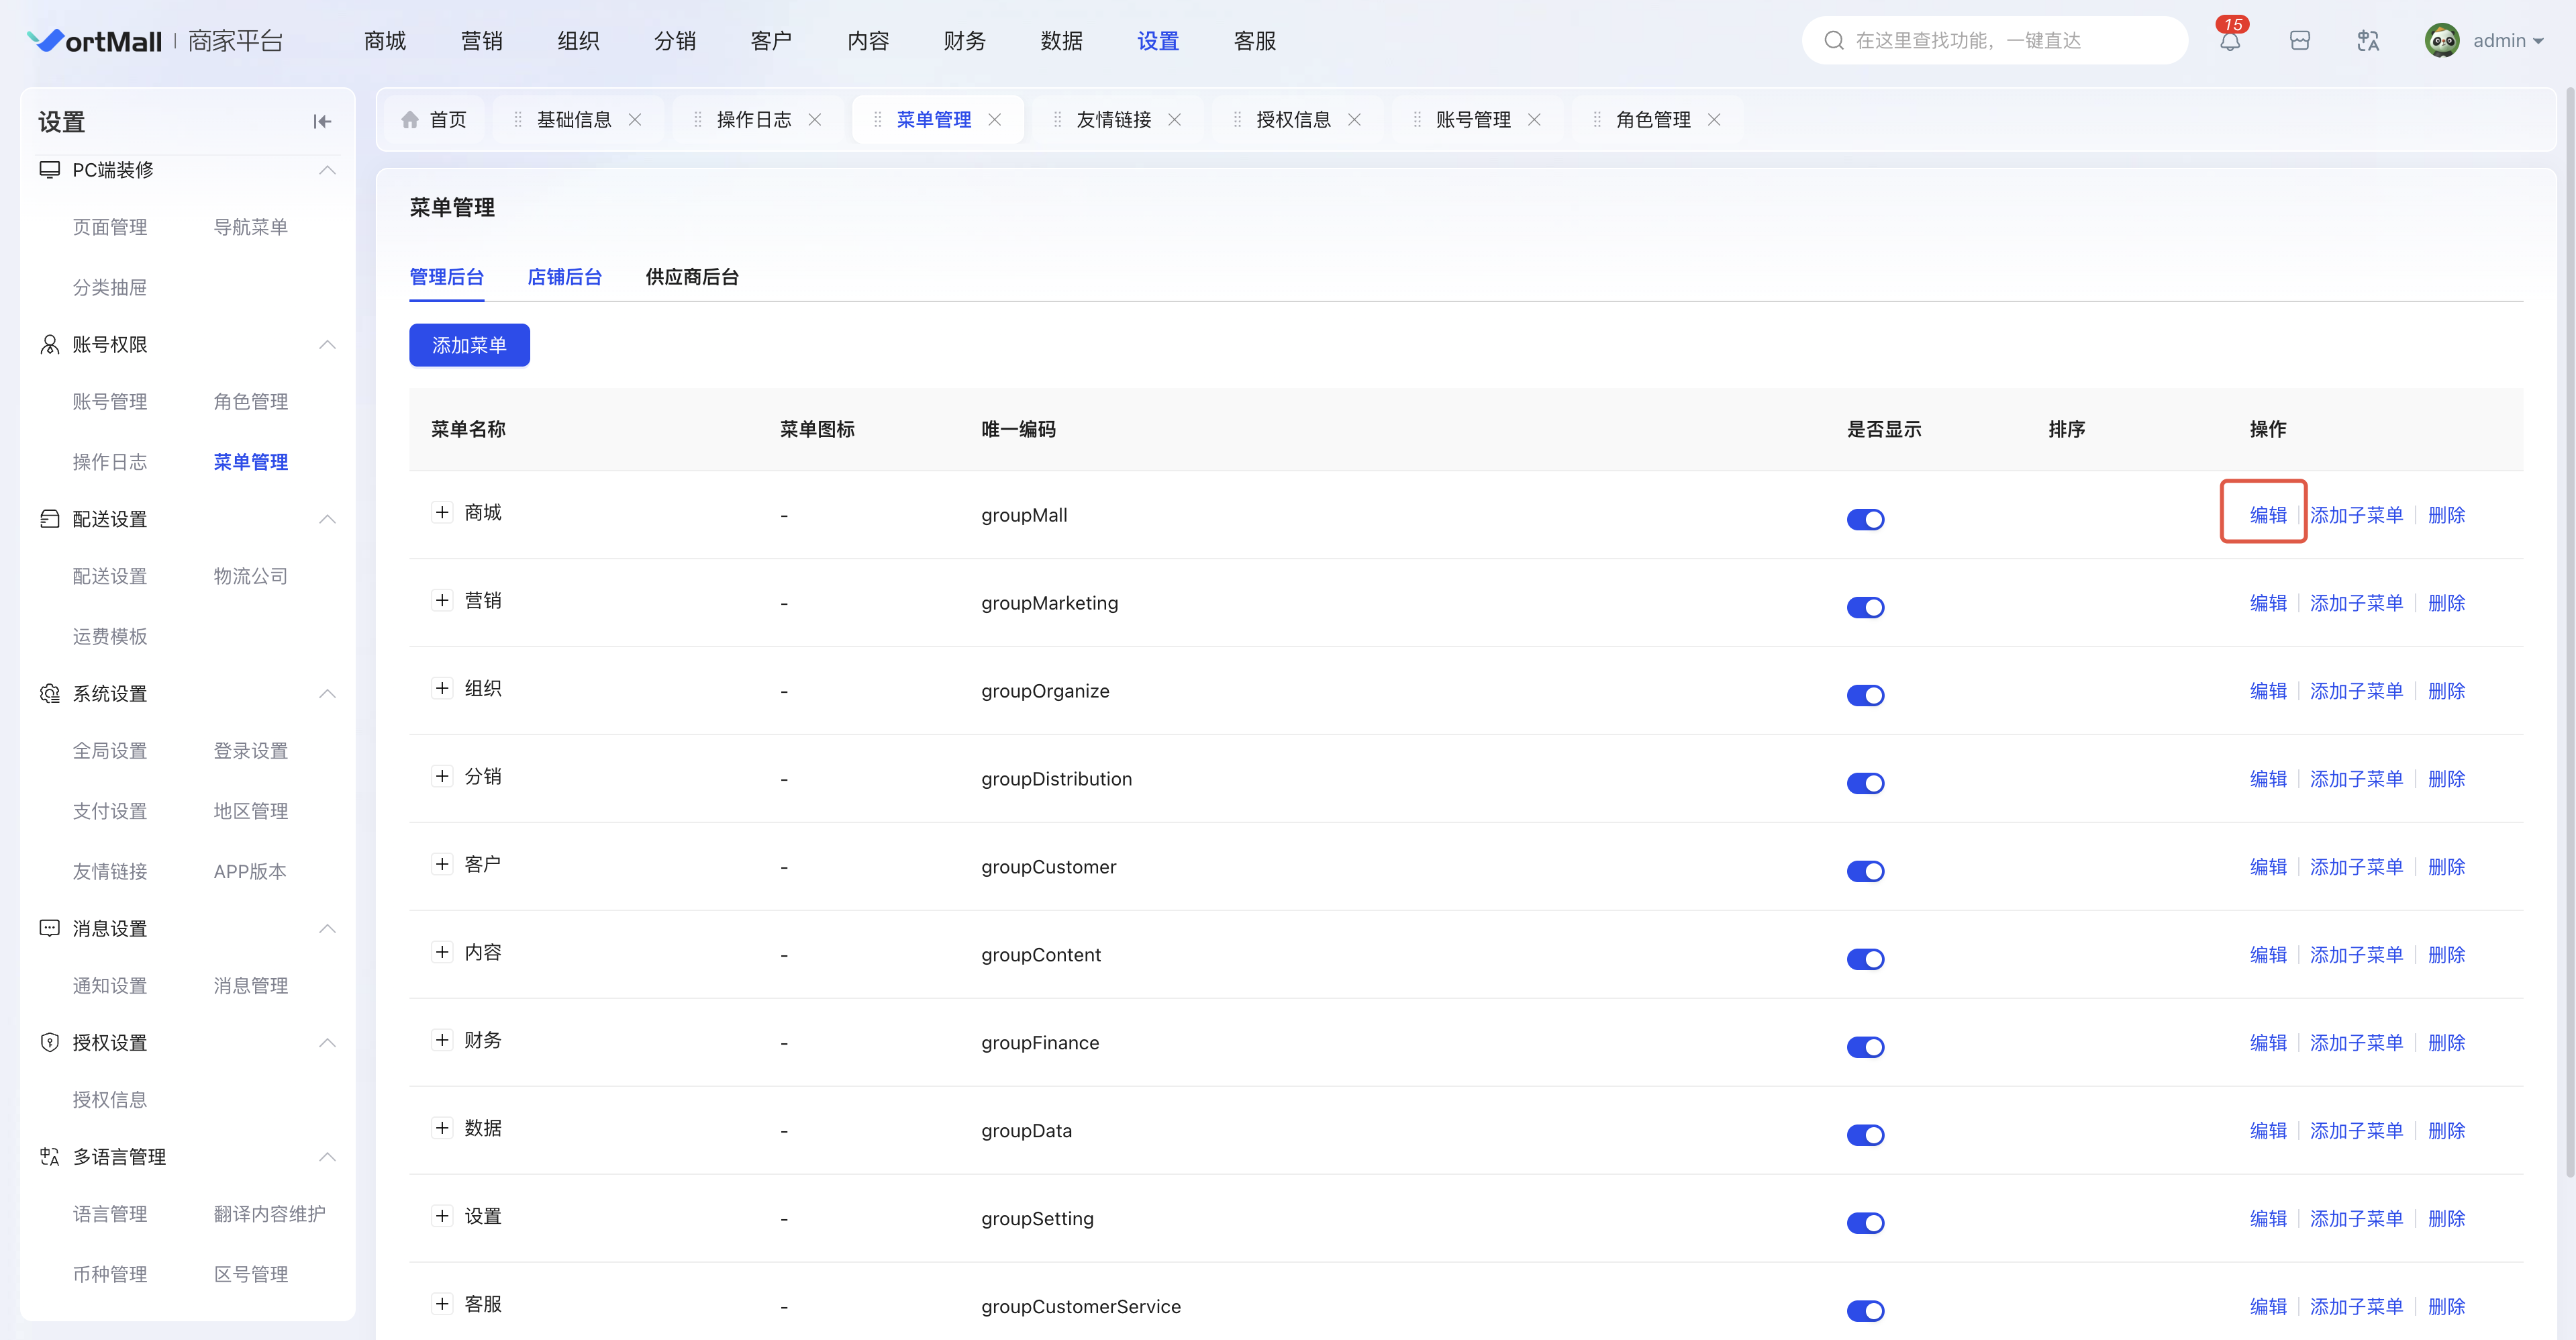Viewport: 2576px width, 1340px height.
Task: Collapse the 账号权限 sidebar section
Action: (327, 345)
